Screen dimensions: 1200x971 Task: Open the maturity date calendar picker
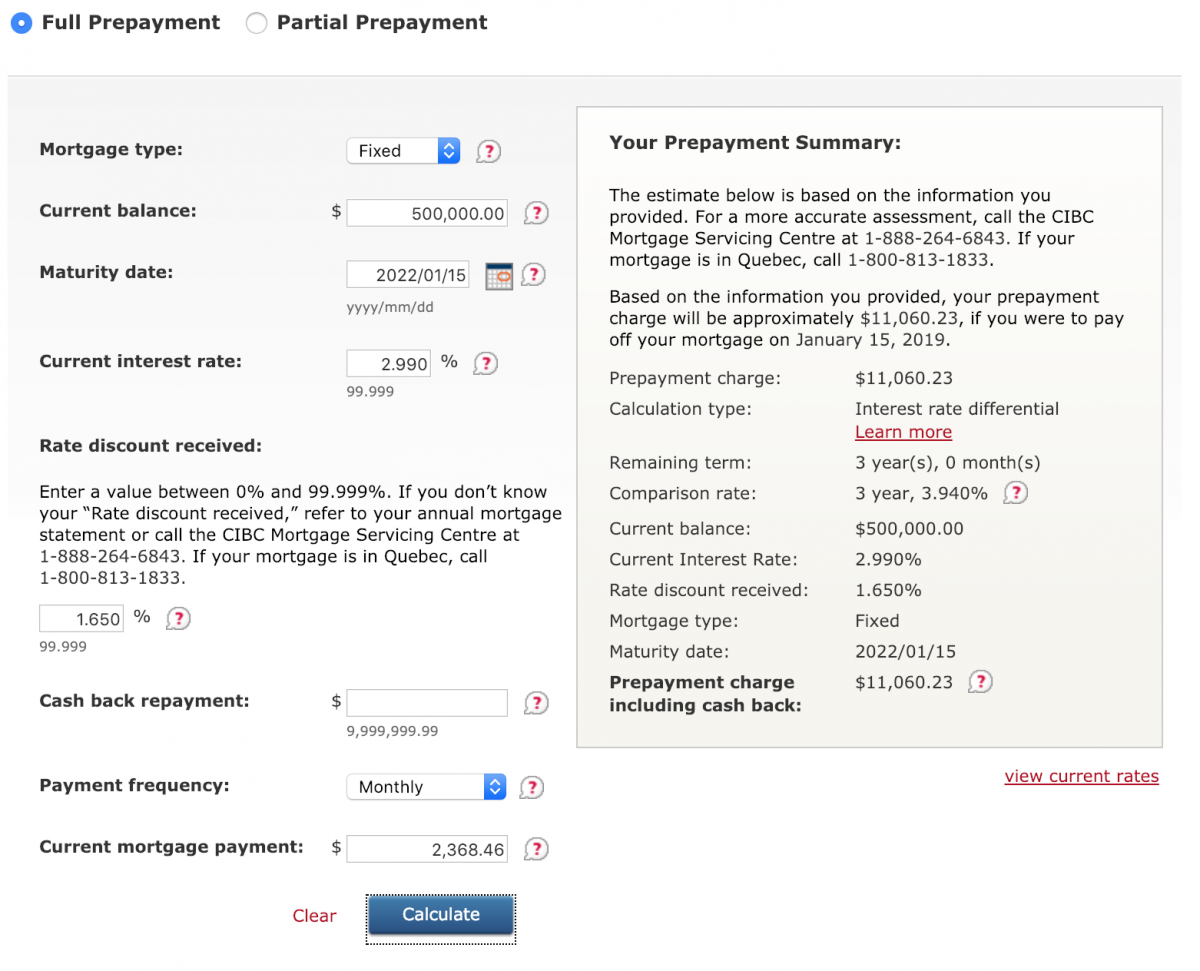coord(497,275)
